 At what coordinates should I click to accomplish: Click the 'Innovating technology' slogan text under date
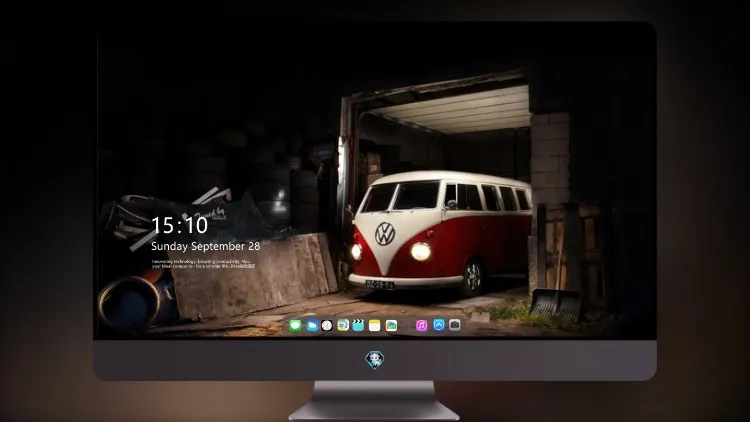click(x=203, y=264)
